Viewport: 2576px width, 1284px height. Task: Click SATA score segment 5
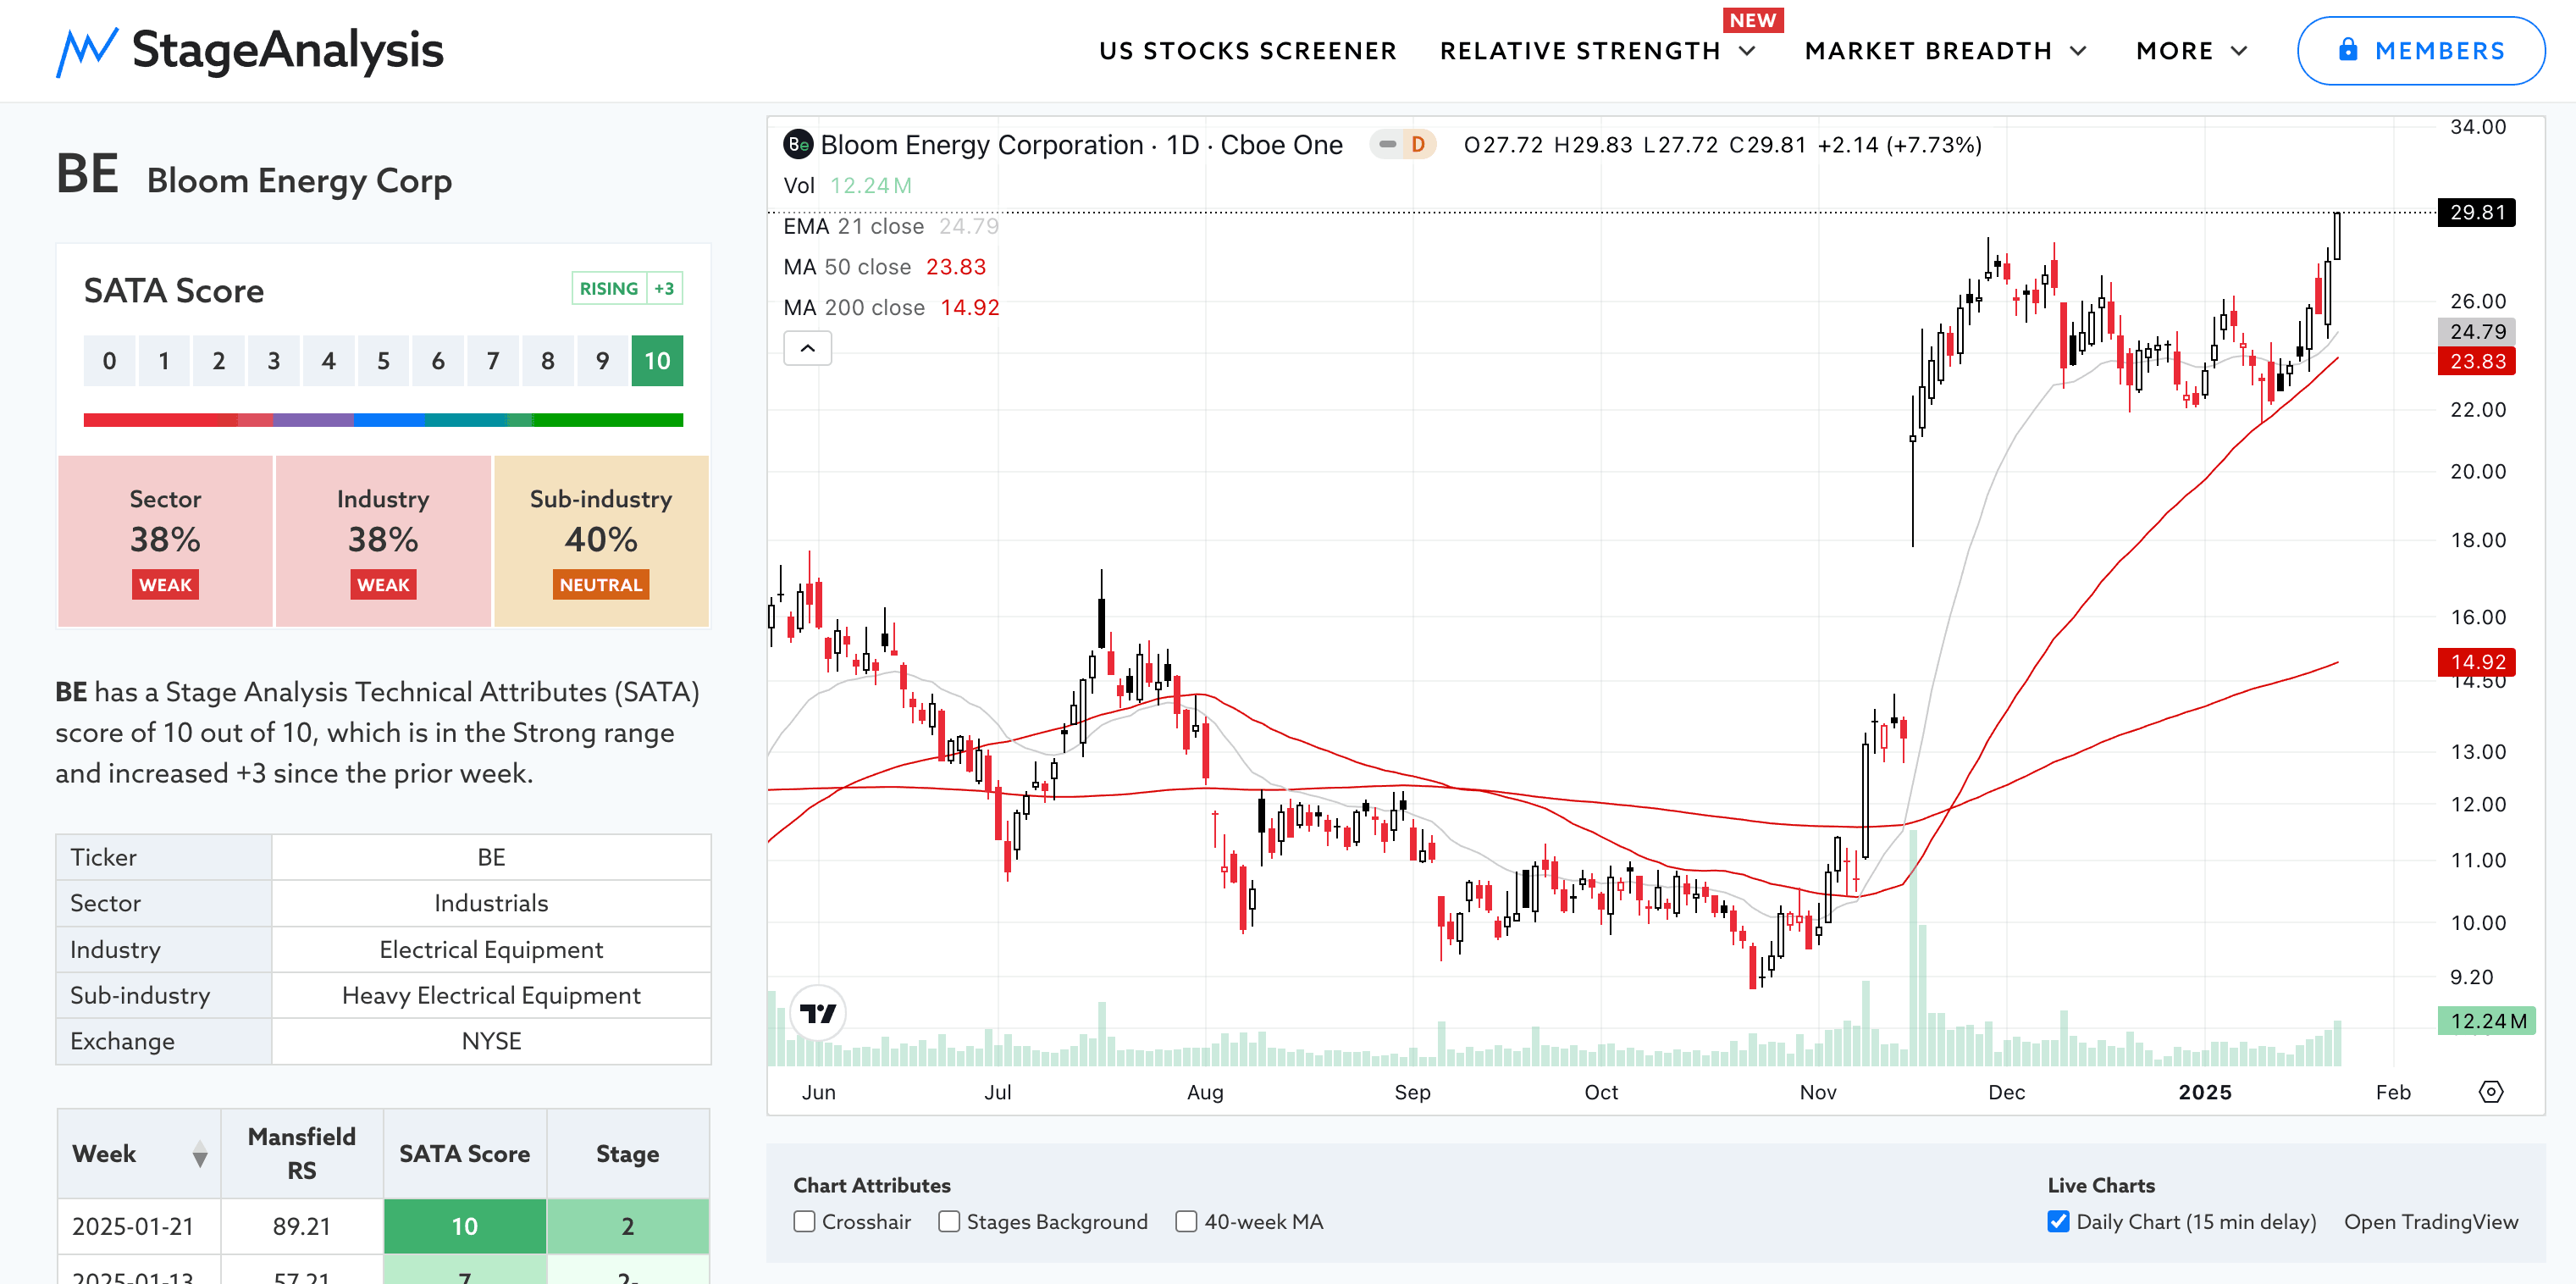[x=383, y=361]
